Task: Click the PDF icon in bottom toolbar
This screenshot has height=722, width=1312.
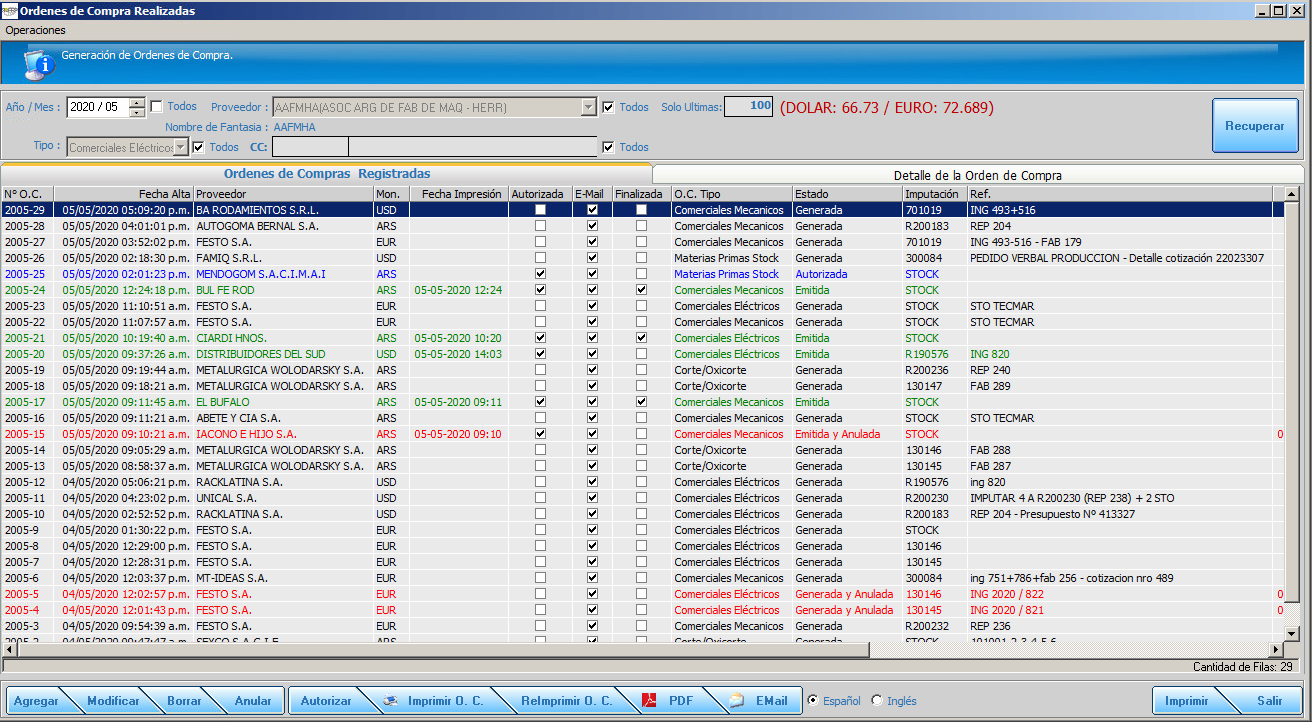Action: pos(649,701)
